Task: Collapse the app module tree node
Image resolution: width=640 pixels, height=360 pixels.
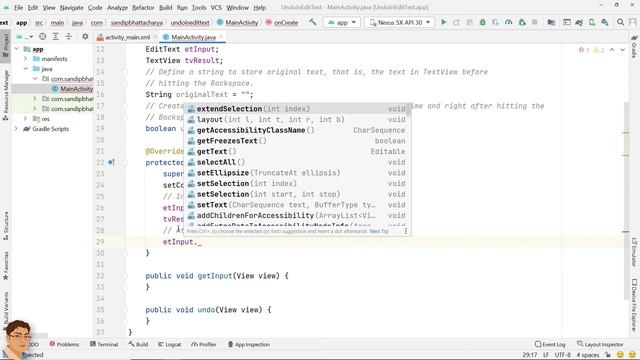Action: [17, 49]
